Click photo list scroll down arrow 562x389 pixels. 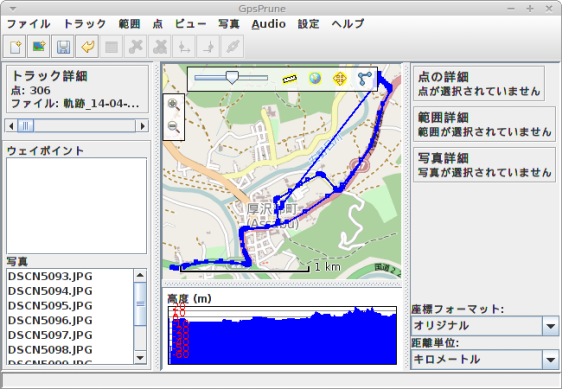point(140,357)
